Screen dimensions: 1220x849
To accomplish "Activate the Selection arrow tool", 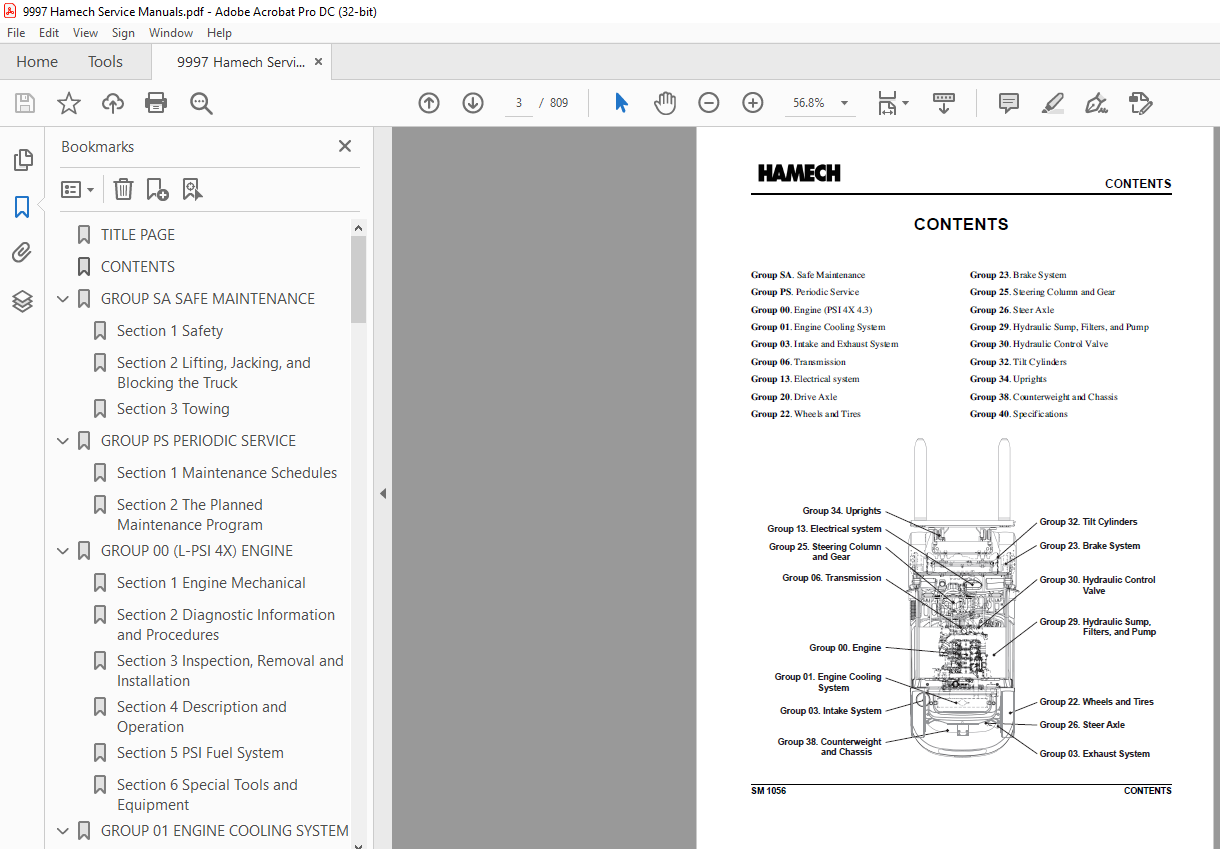I will pyautogui.click(x=621, y=103).
